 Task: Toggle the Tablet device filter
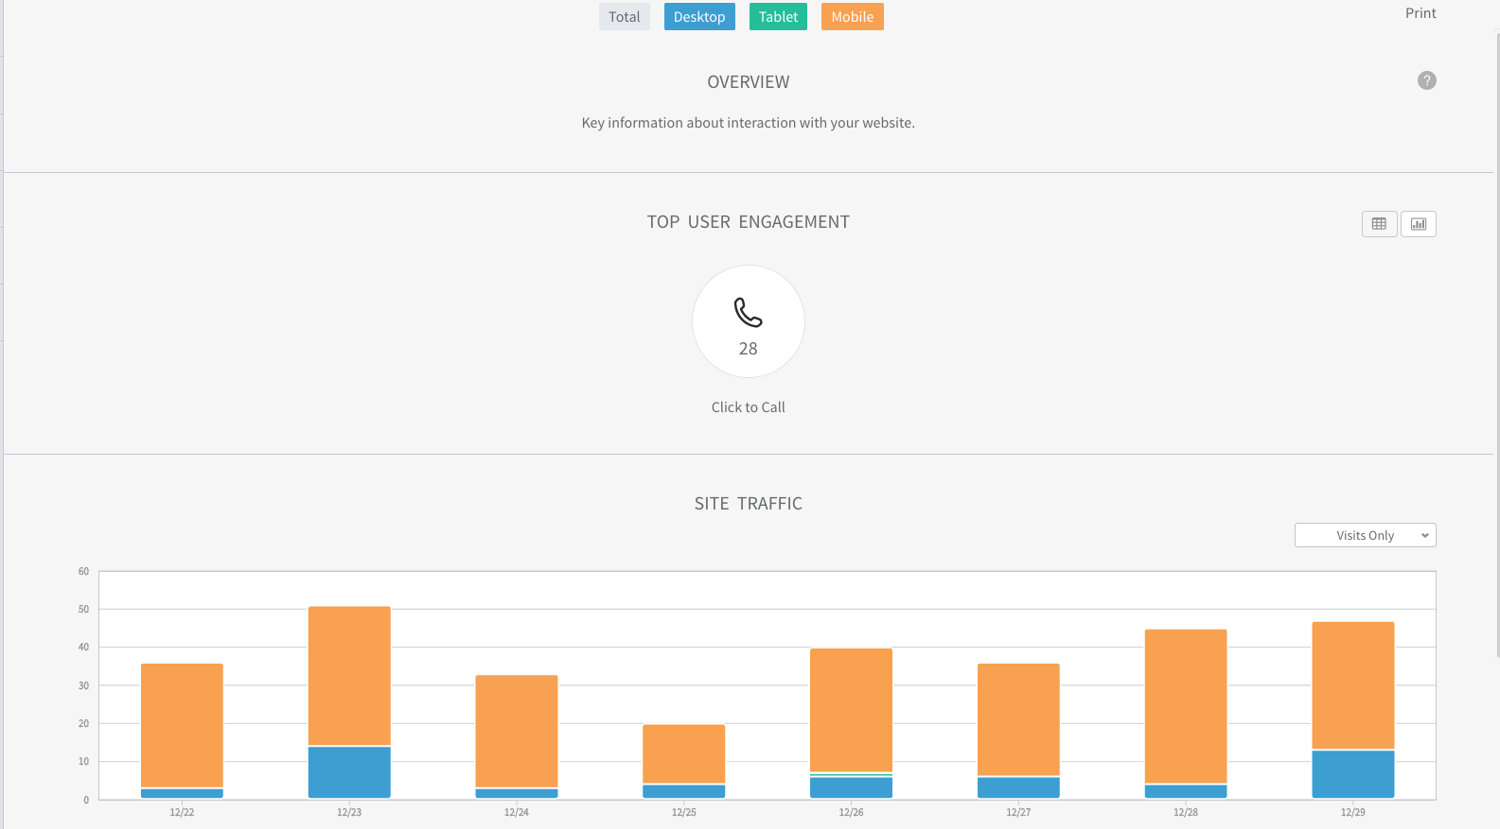[x=777, y=17]
